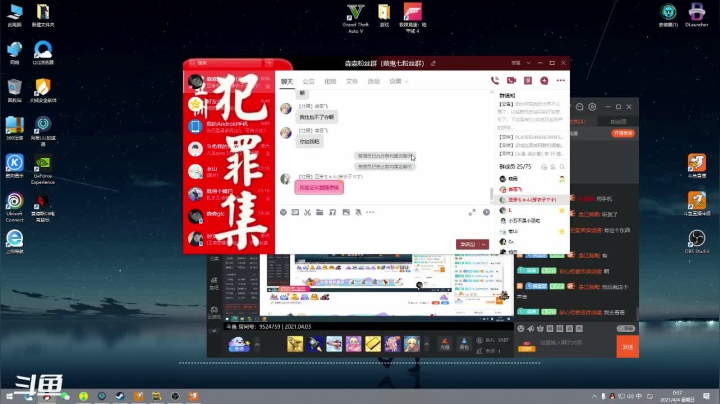The height and width of the screenshot is (404, 720).
Task: Select the highlighted member row in QQ member list
Action: coord(532,200)
